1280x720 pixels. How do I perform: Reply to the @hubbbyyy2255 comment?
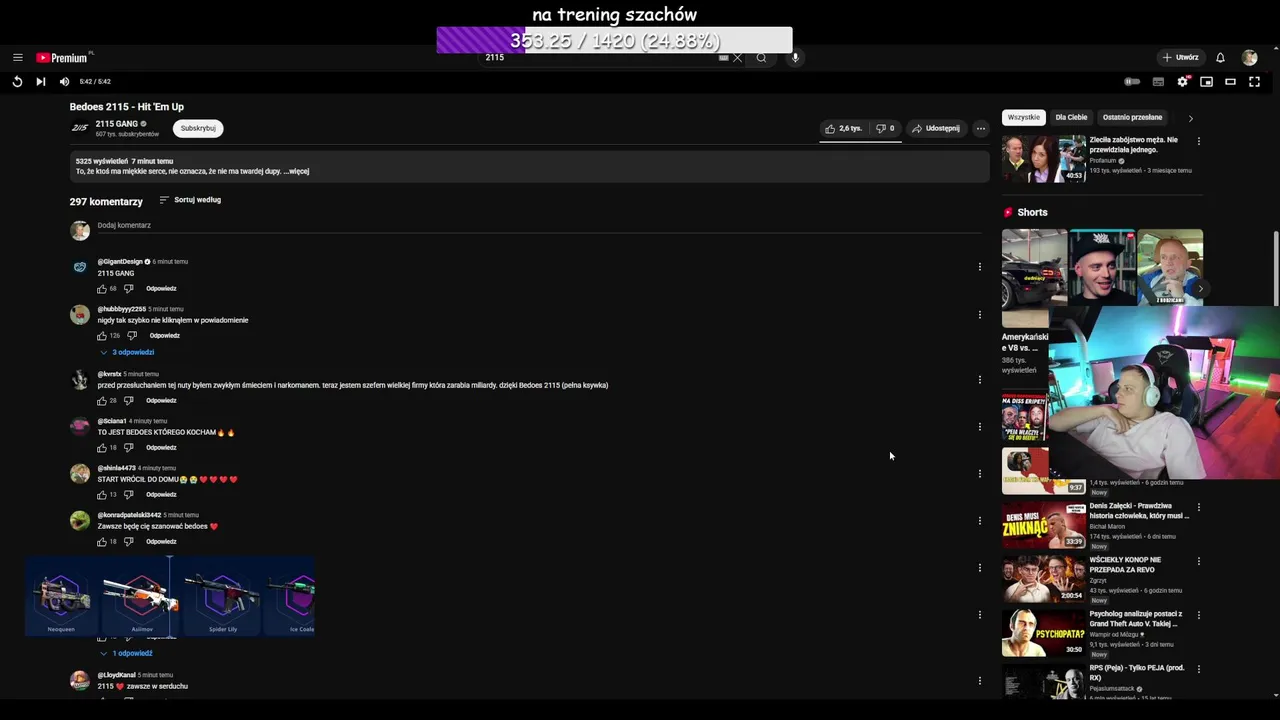(165, 336)
